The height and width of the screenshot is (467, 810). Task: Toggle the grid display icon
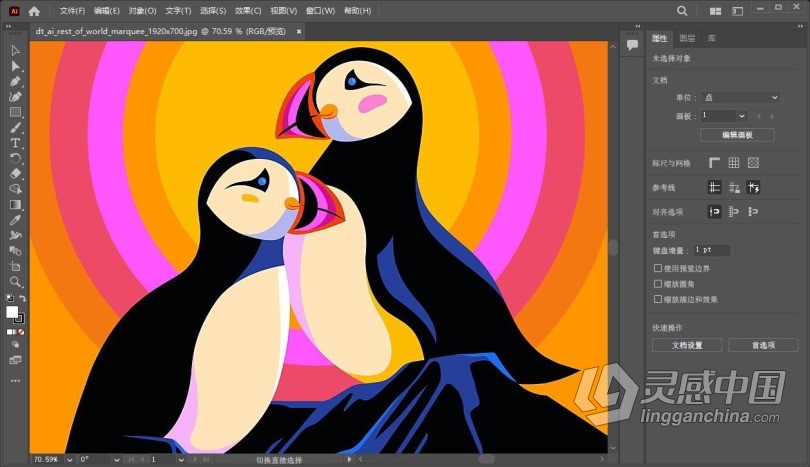(x=734, y=163)
